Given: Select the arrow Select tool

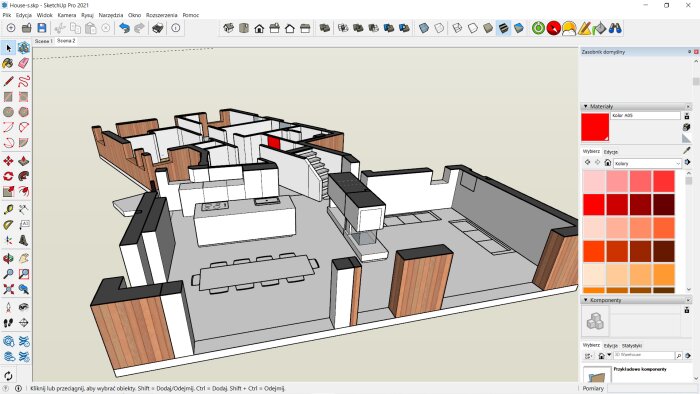Looking at the screenshot, I should pos(8,48).
